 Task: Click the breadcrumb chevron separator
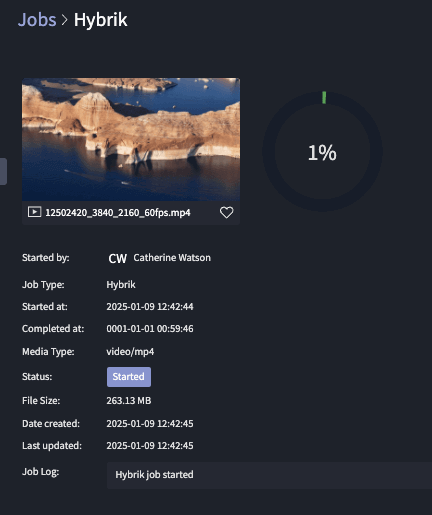tap(65, 20)
